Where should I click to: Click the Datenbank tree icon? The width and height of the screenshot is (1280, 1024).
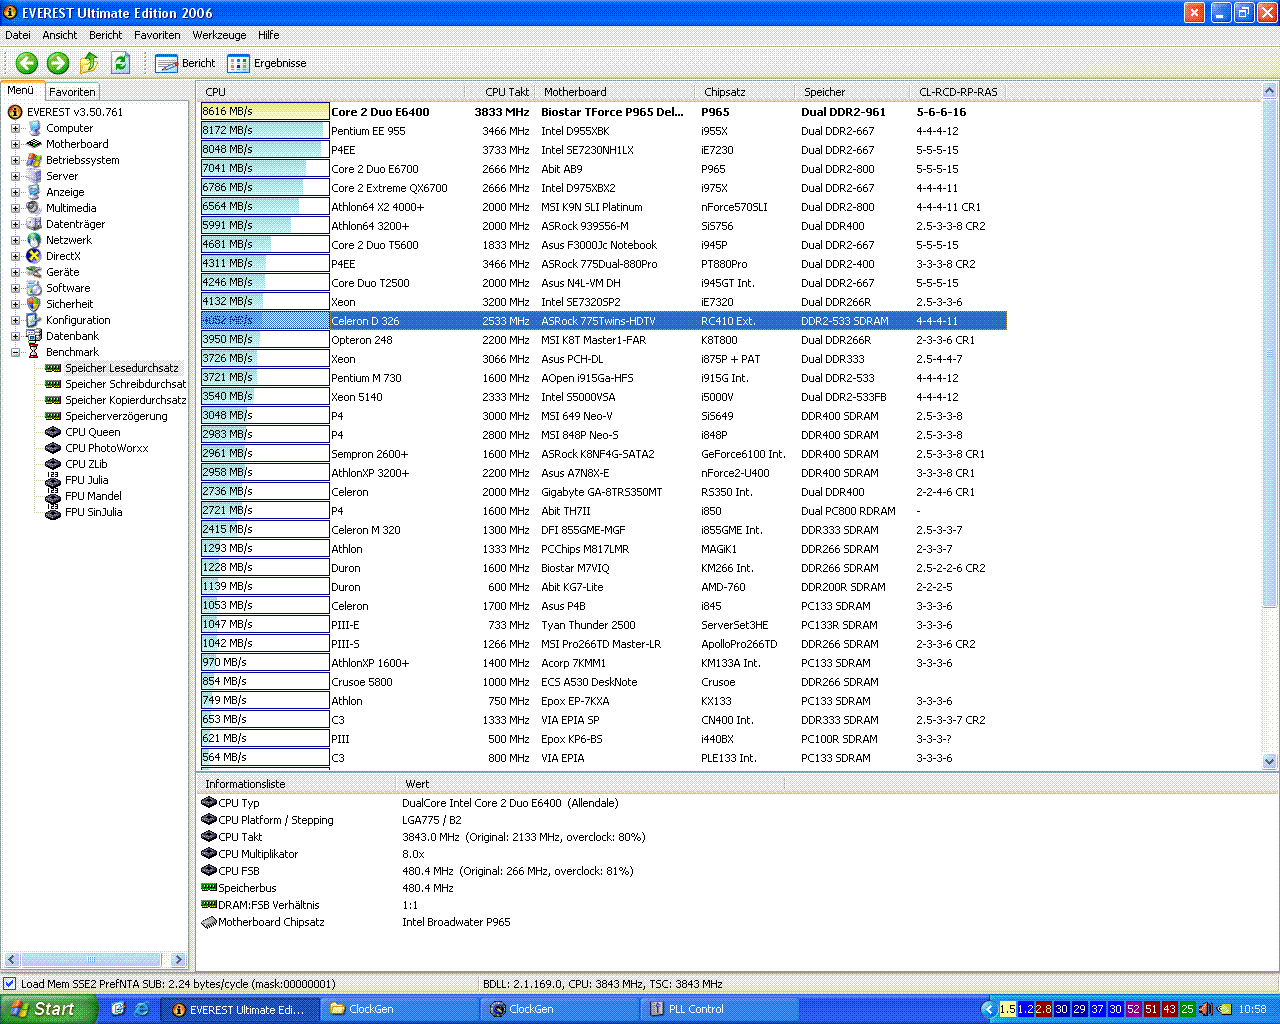pyautogui.click(x=34, y=336)
